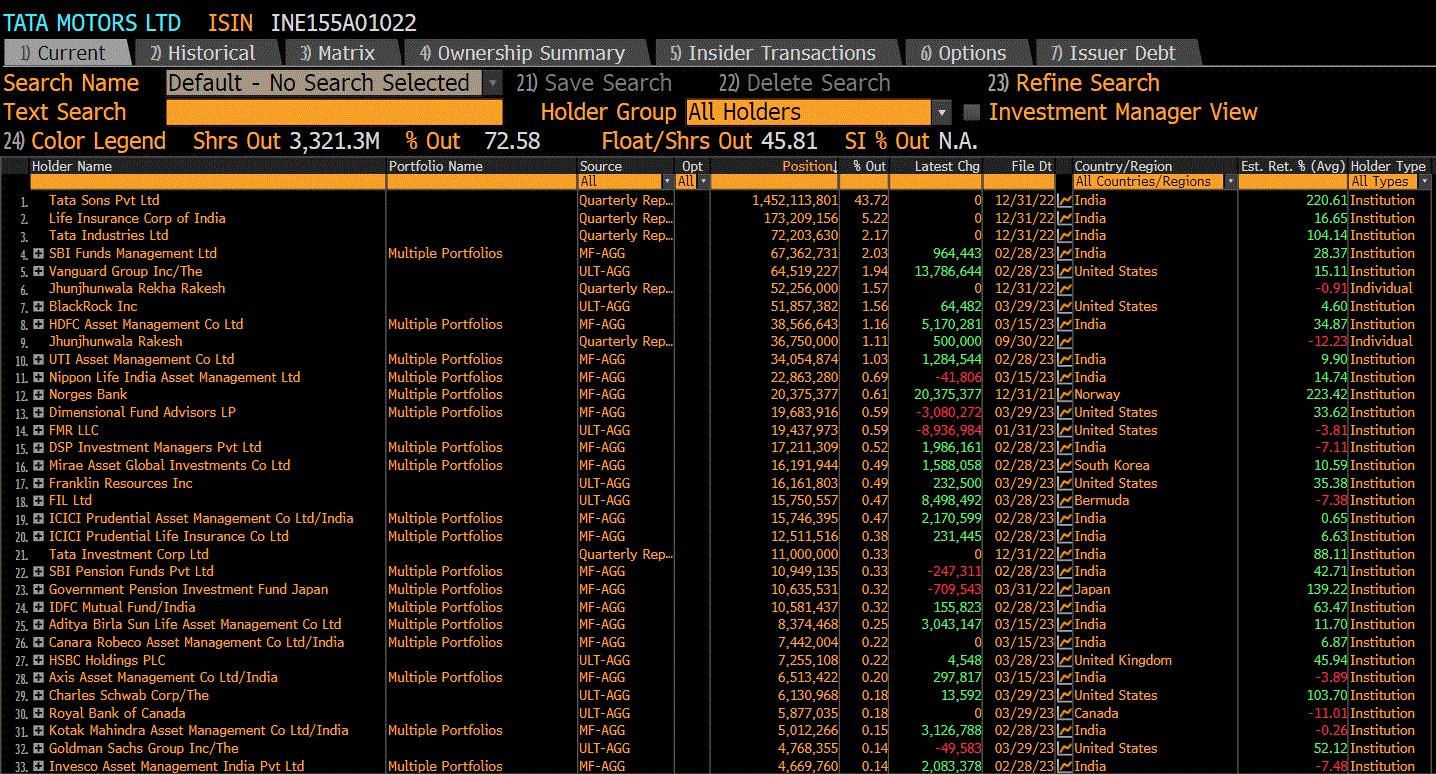Viewport: 1436px width, 774px height.
Task: Click the Holder Name filter field
Action: (207, 182)
